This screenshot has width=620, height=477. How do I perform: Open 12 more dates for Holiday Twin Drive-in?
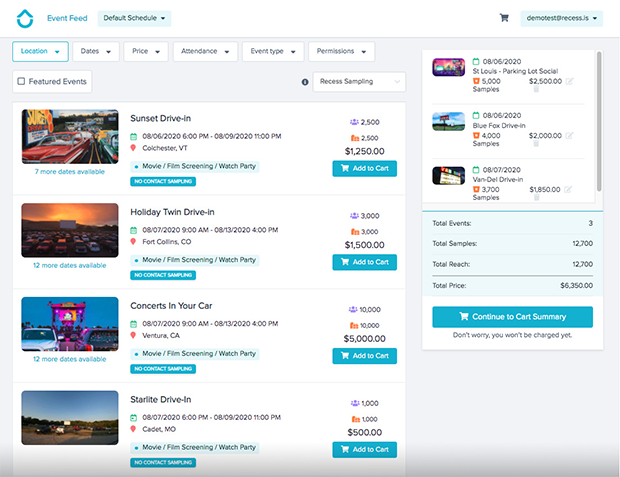pos(69,265)
